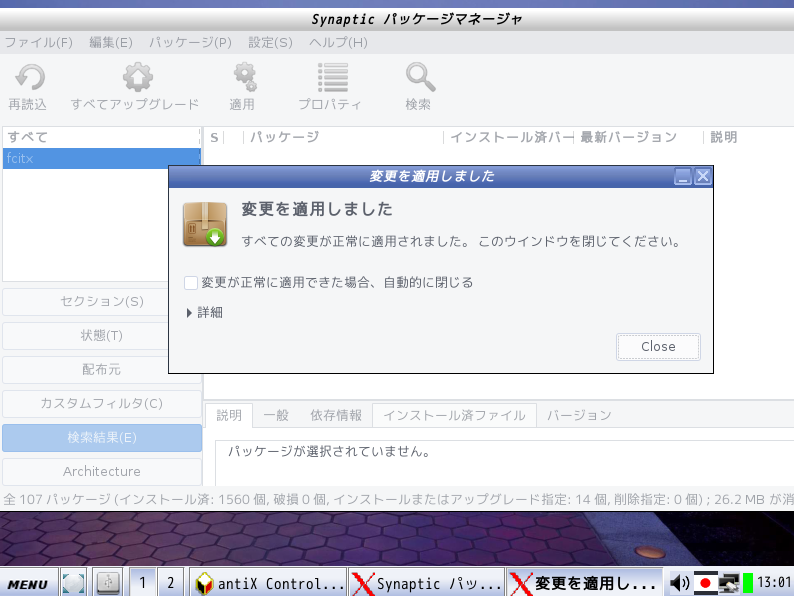Click the green battery indicator icon
Image resolution: width=794 pixels, height=596 pixels.
point(747,583)
